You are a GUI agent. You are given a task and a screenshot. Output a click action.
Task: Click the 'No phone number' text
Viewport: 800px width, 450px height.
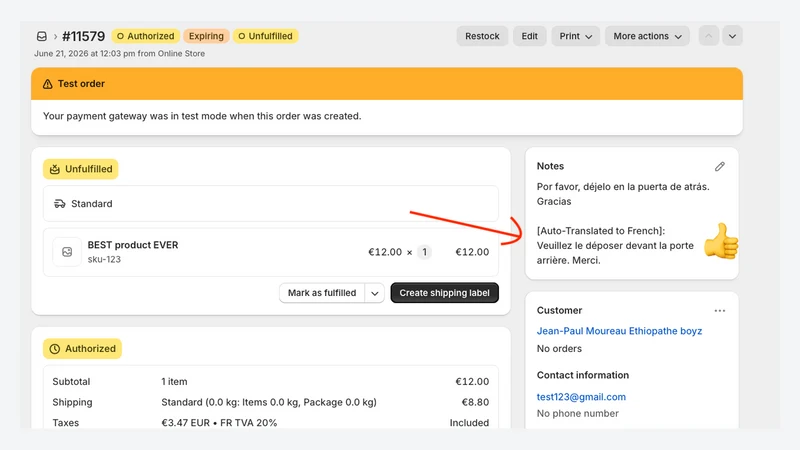coord(578,413)
